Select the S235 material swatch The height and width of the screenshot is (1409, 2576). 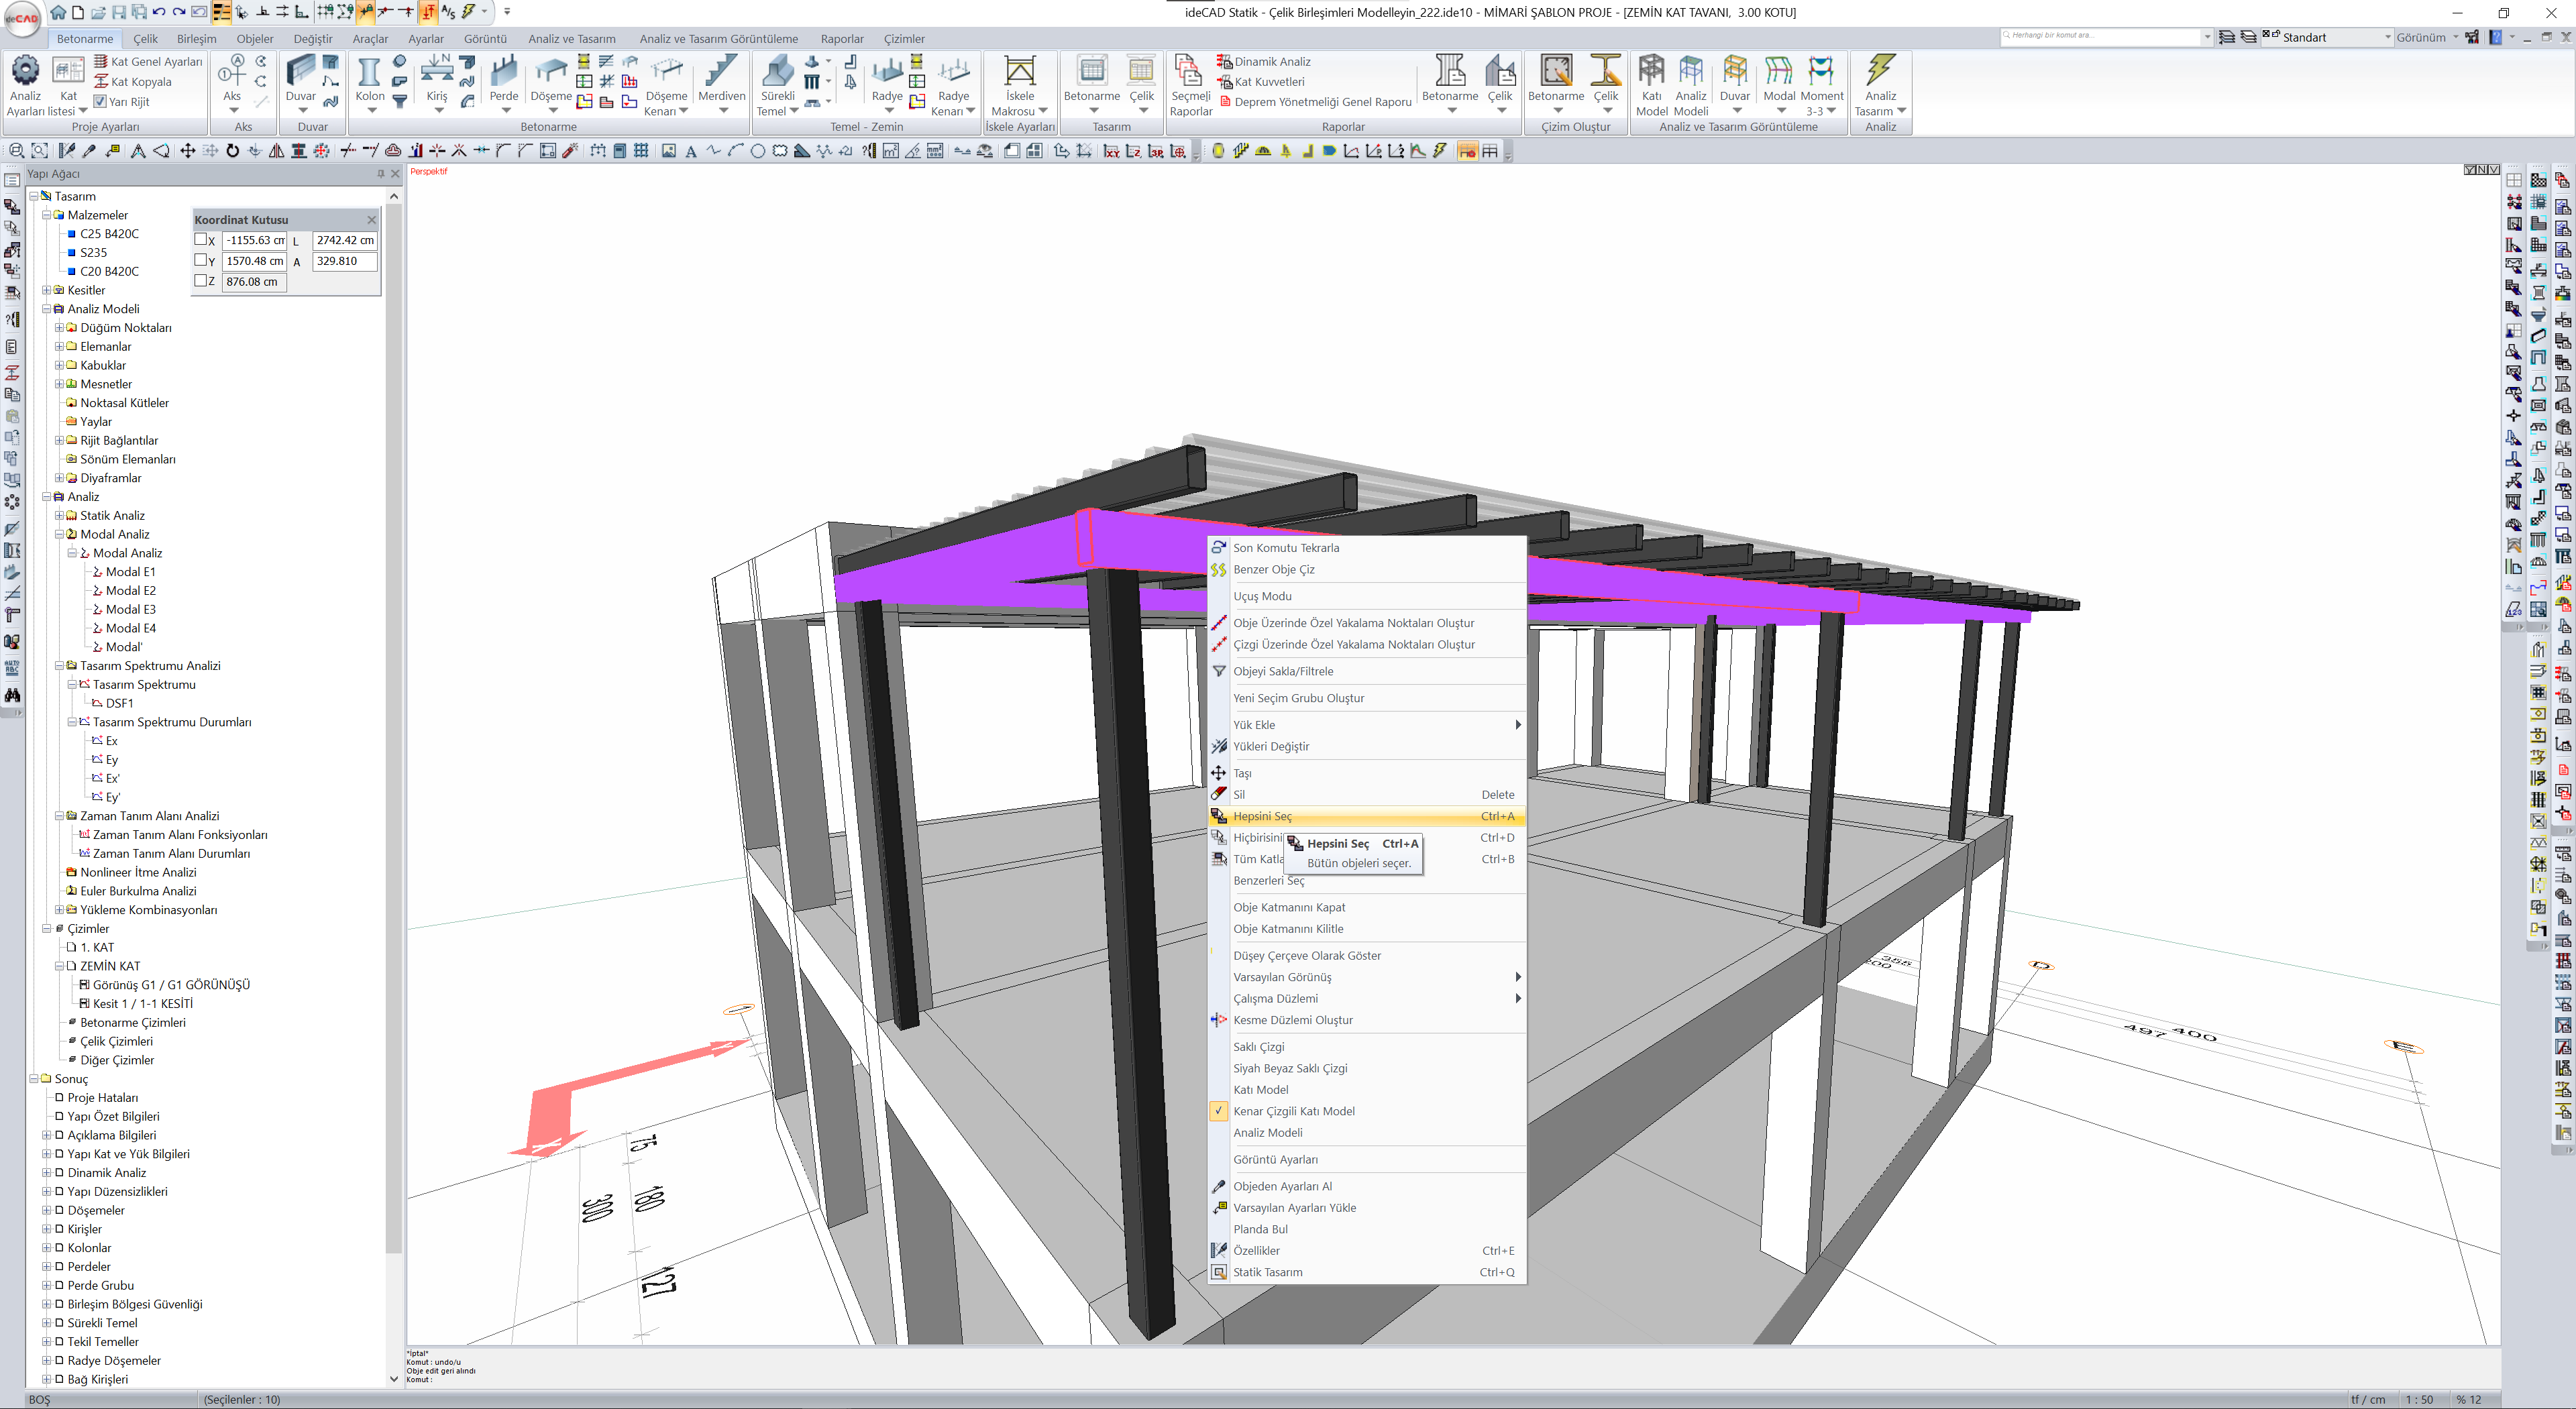72,253
